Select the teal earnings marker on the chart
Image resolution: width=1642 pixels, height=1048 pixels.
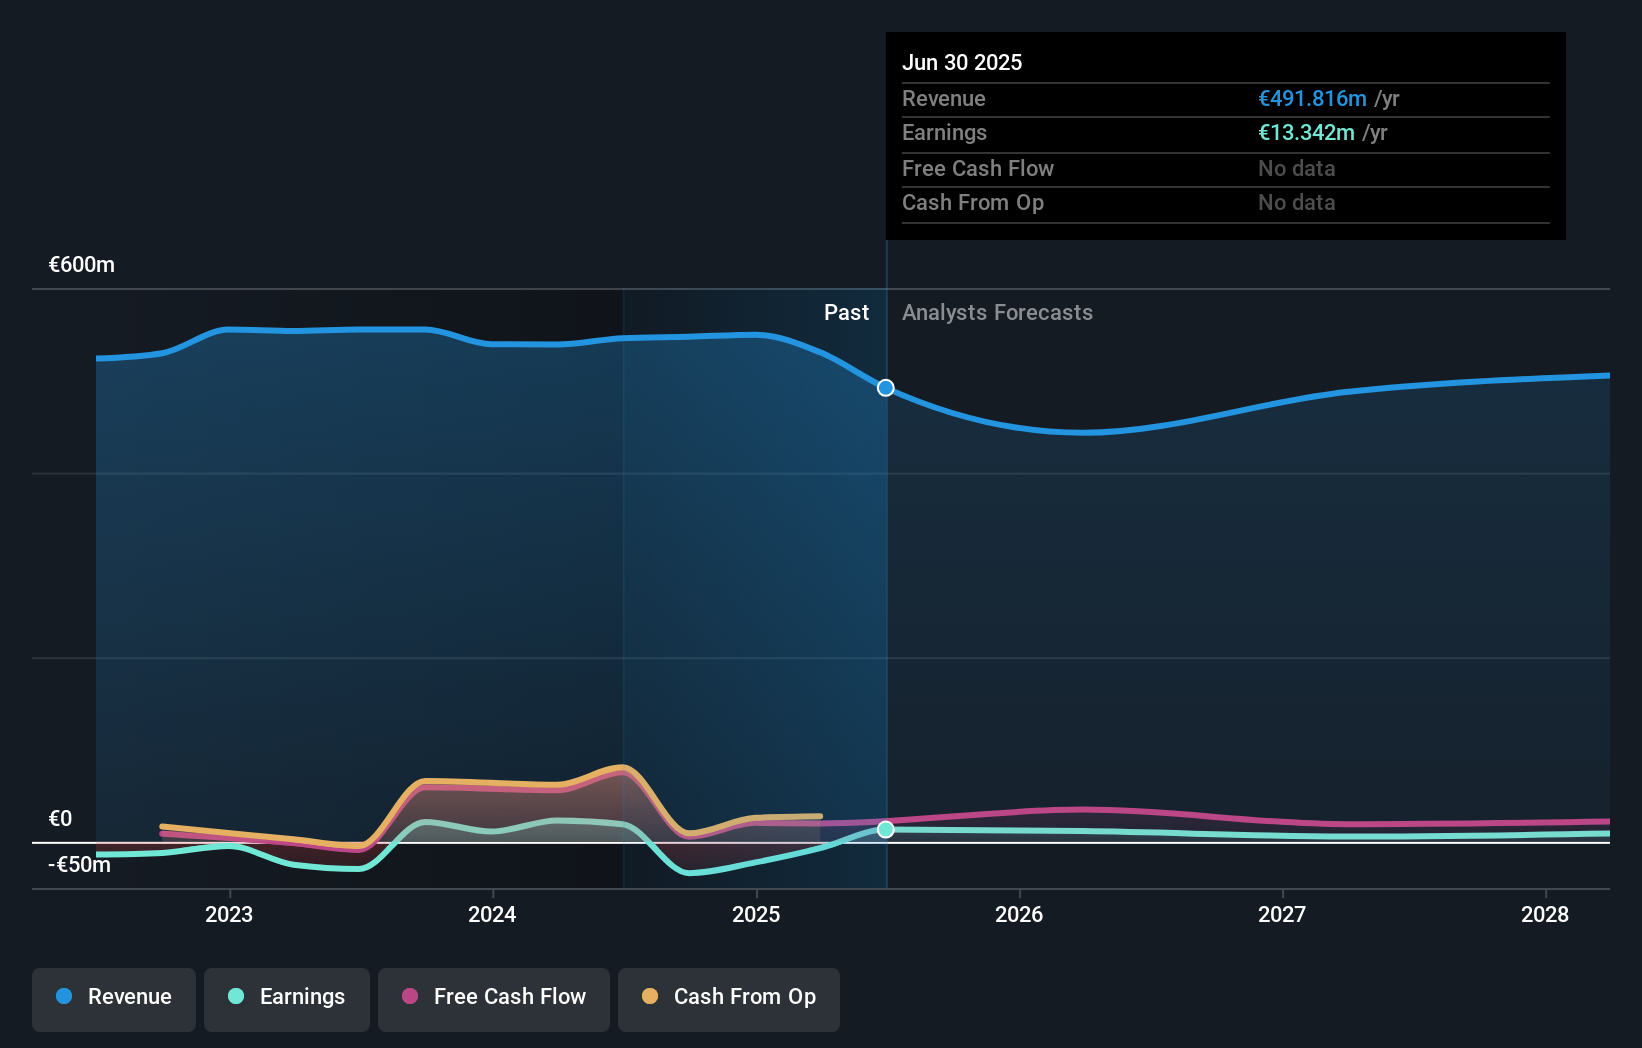[884, 828]
